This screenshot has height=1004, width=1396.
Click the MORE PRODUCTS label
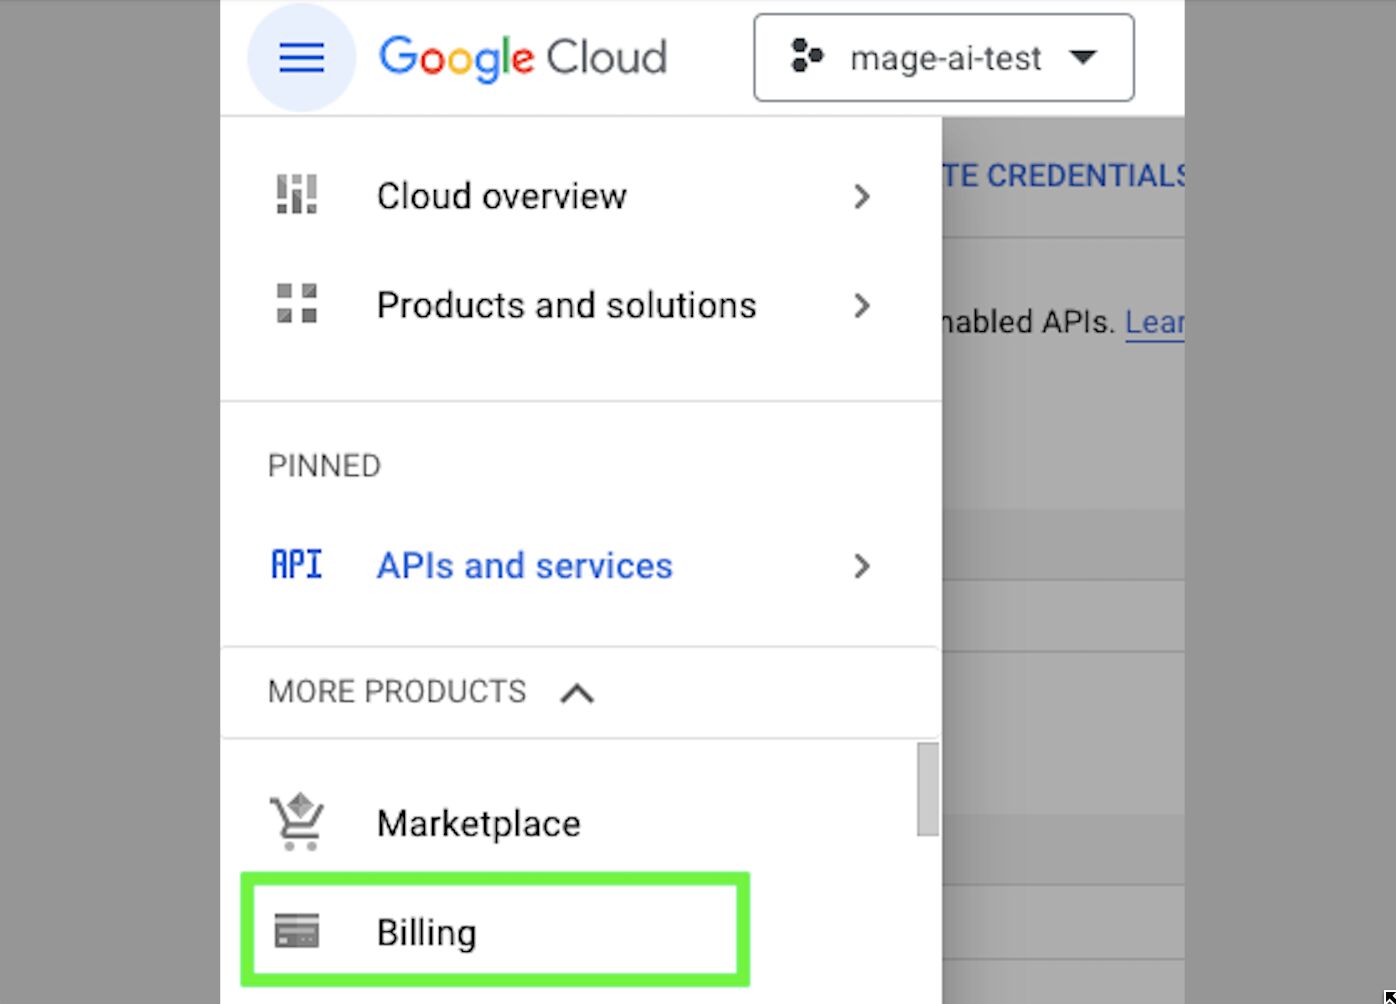[397, 692]
